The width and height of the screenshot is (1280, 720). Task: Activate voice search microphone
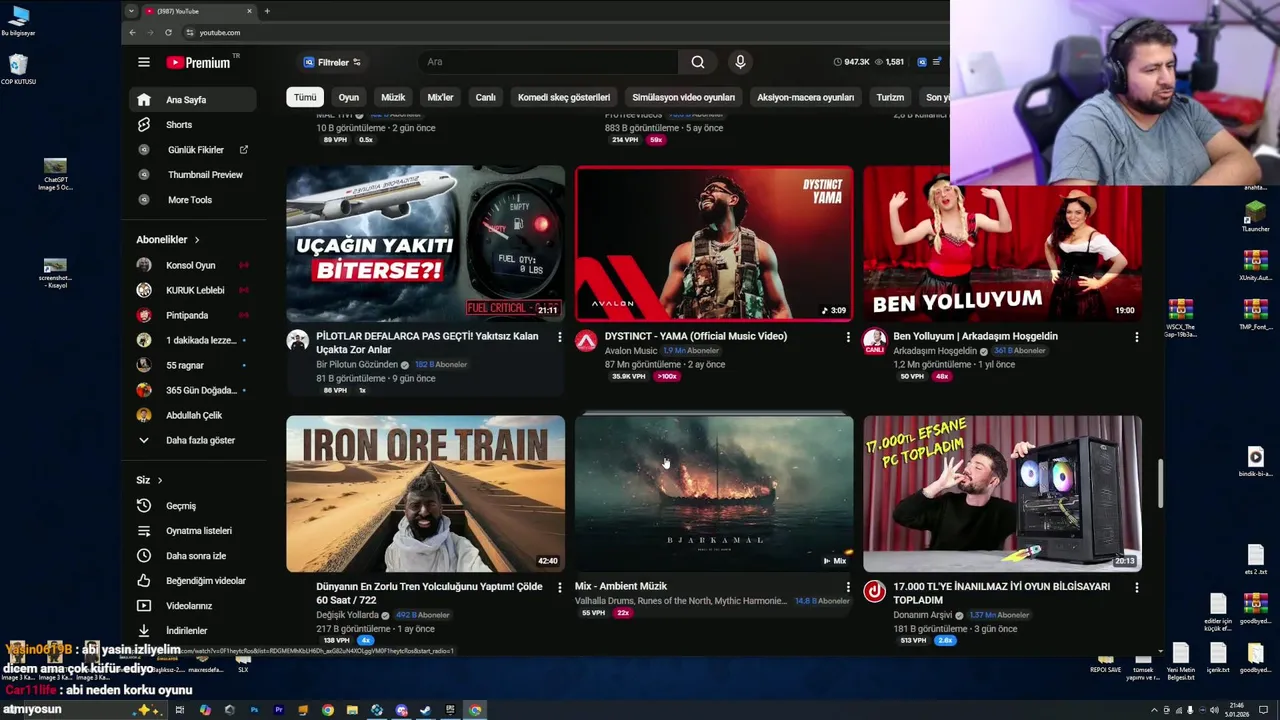click(x=740, y=62)
